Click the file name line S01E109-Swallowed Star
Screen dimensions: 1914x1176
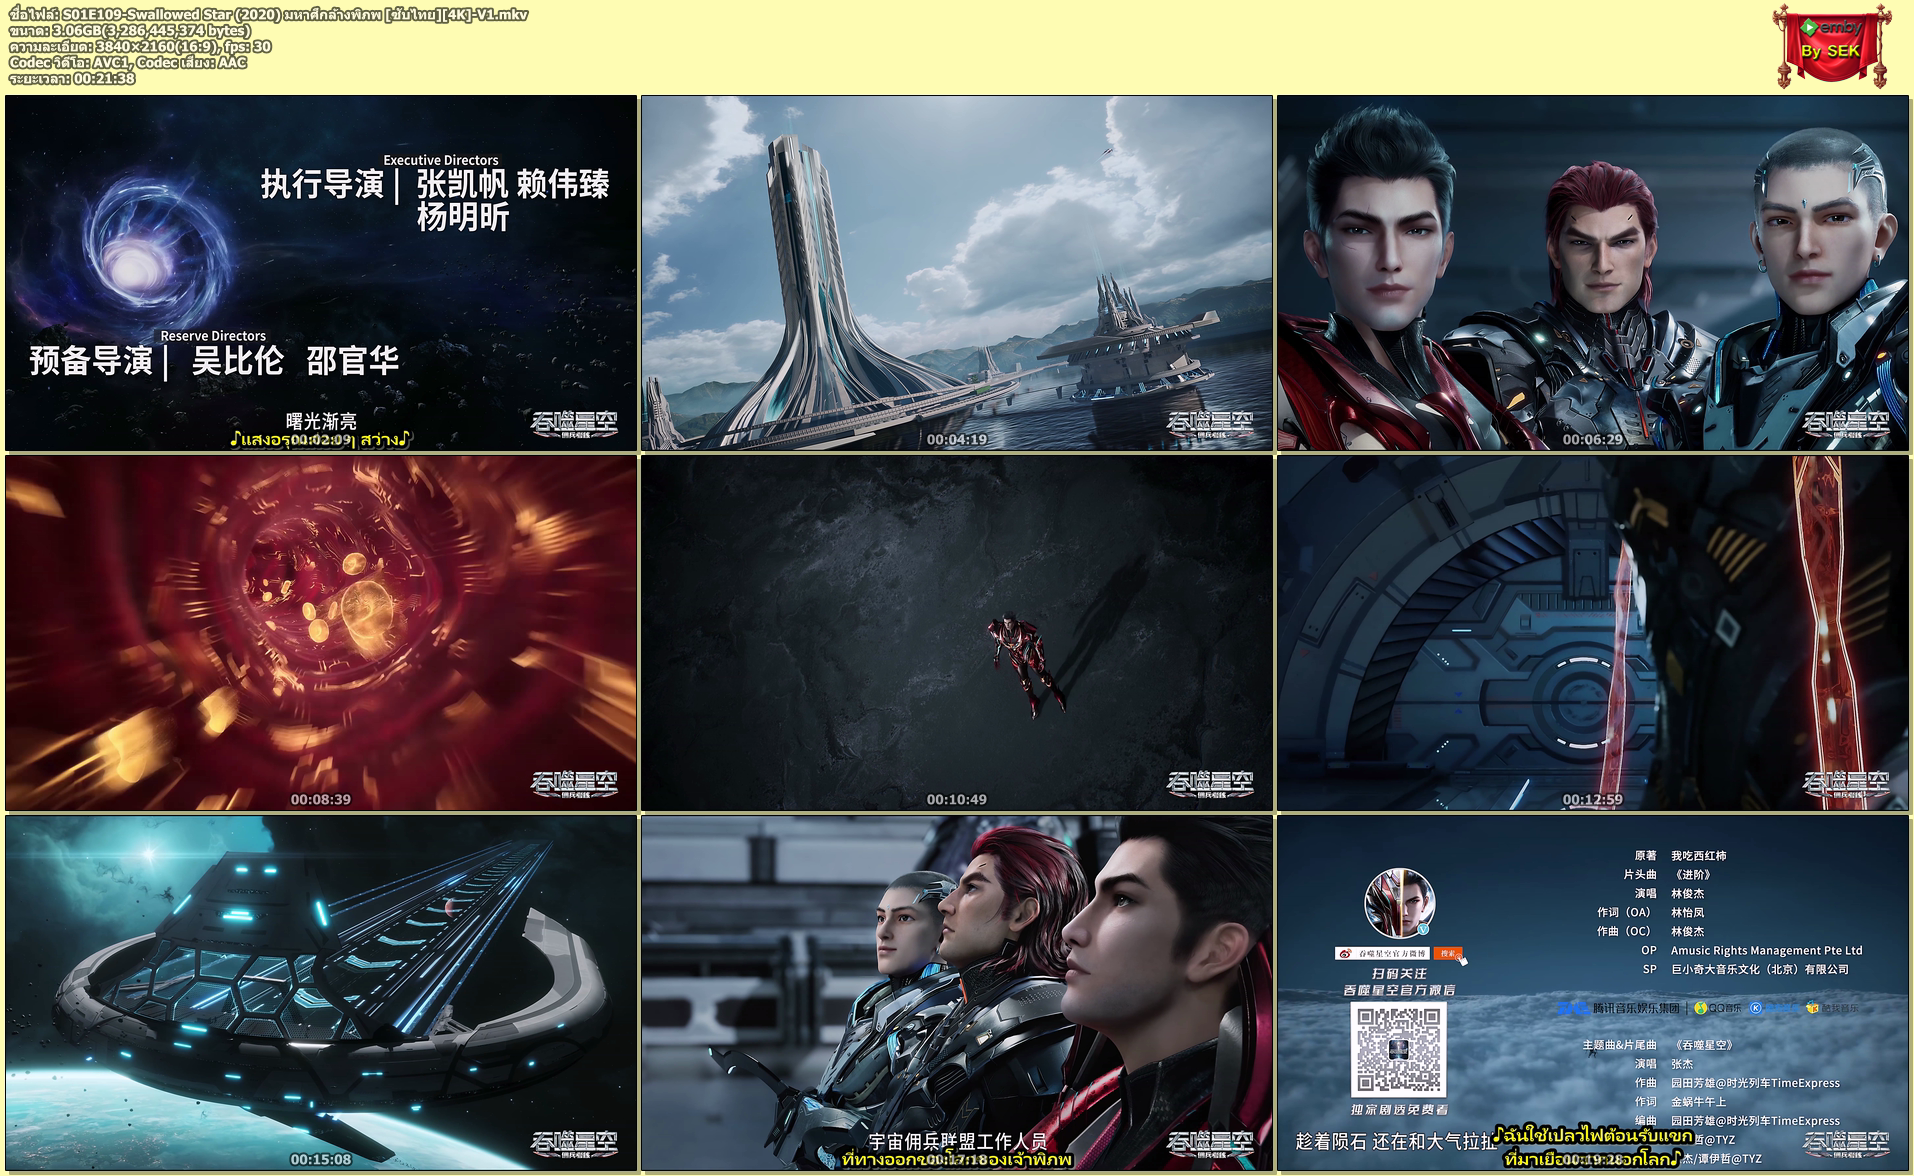tap(268, 14)
